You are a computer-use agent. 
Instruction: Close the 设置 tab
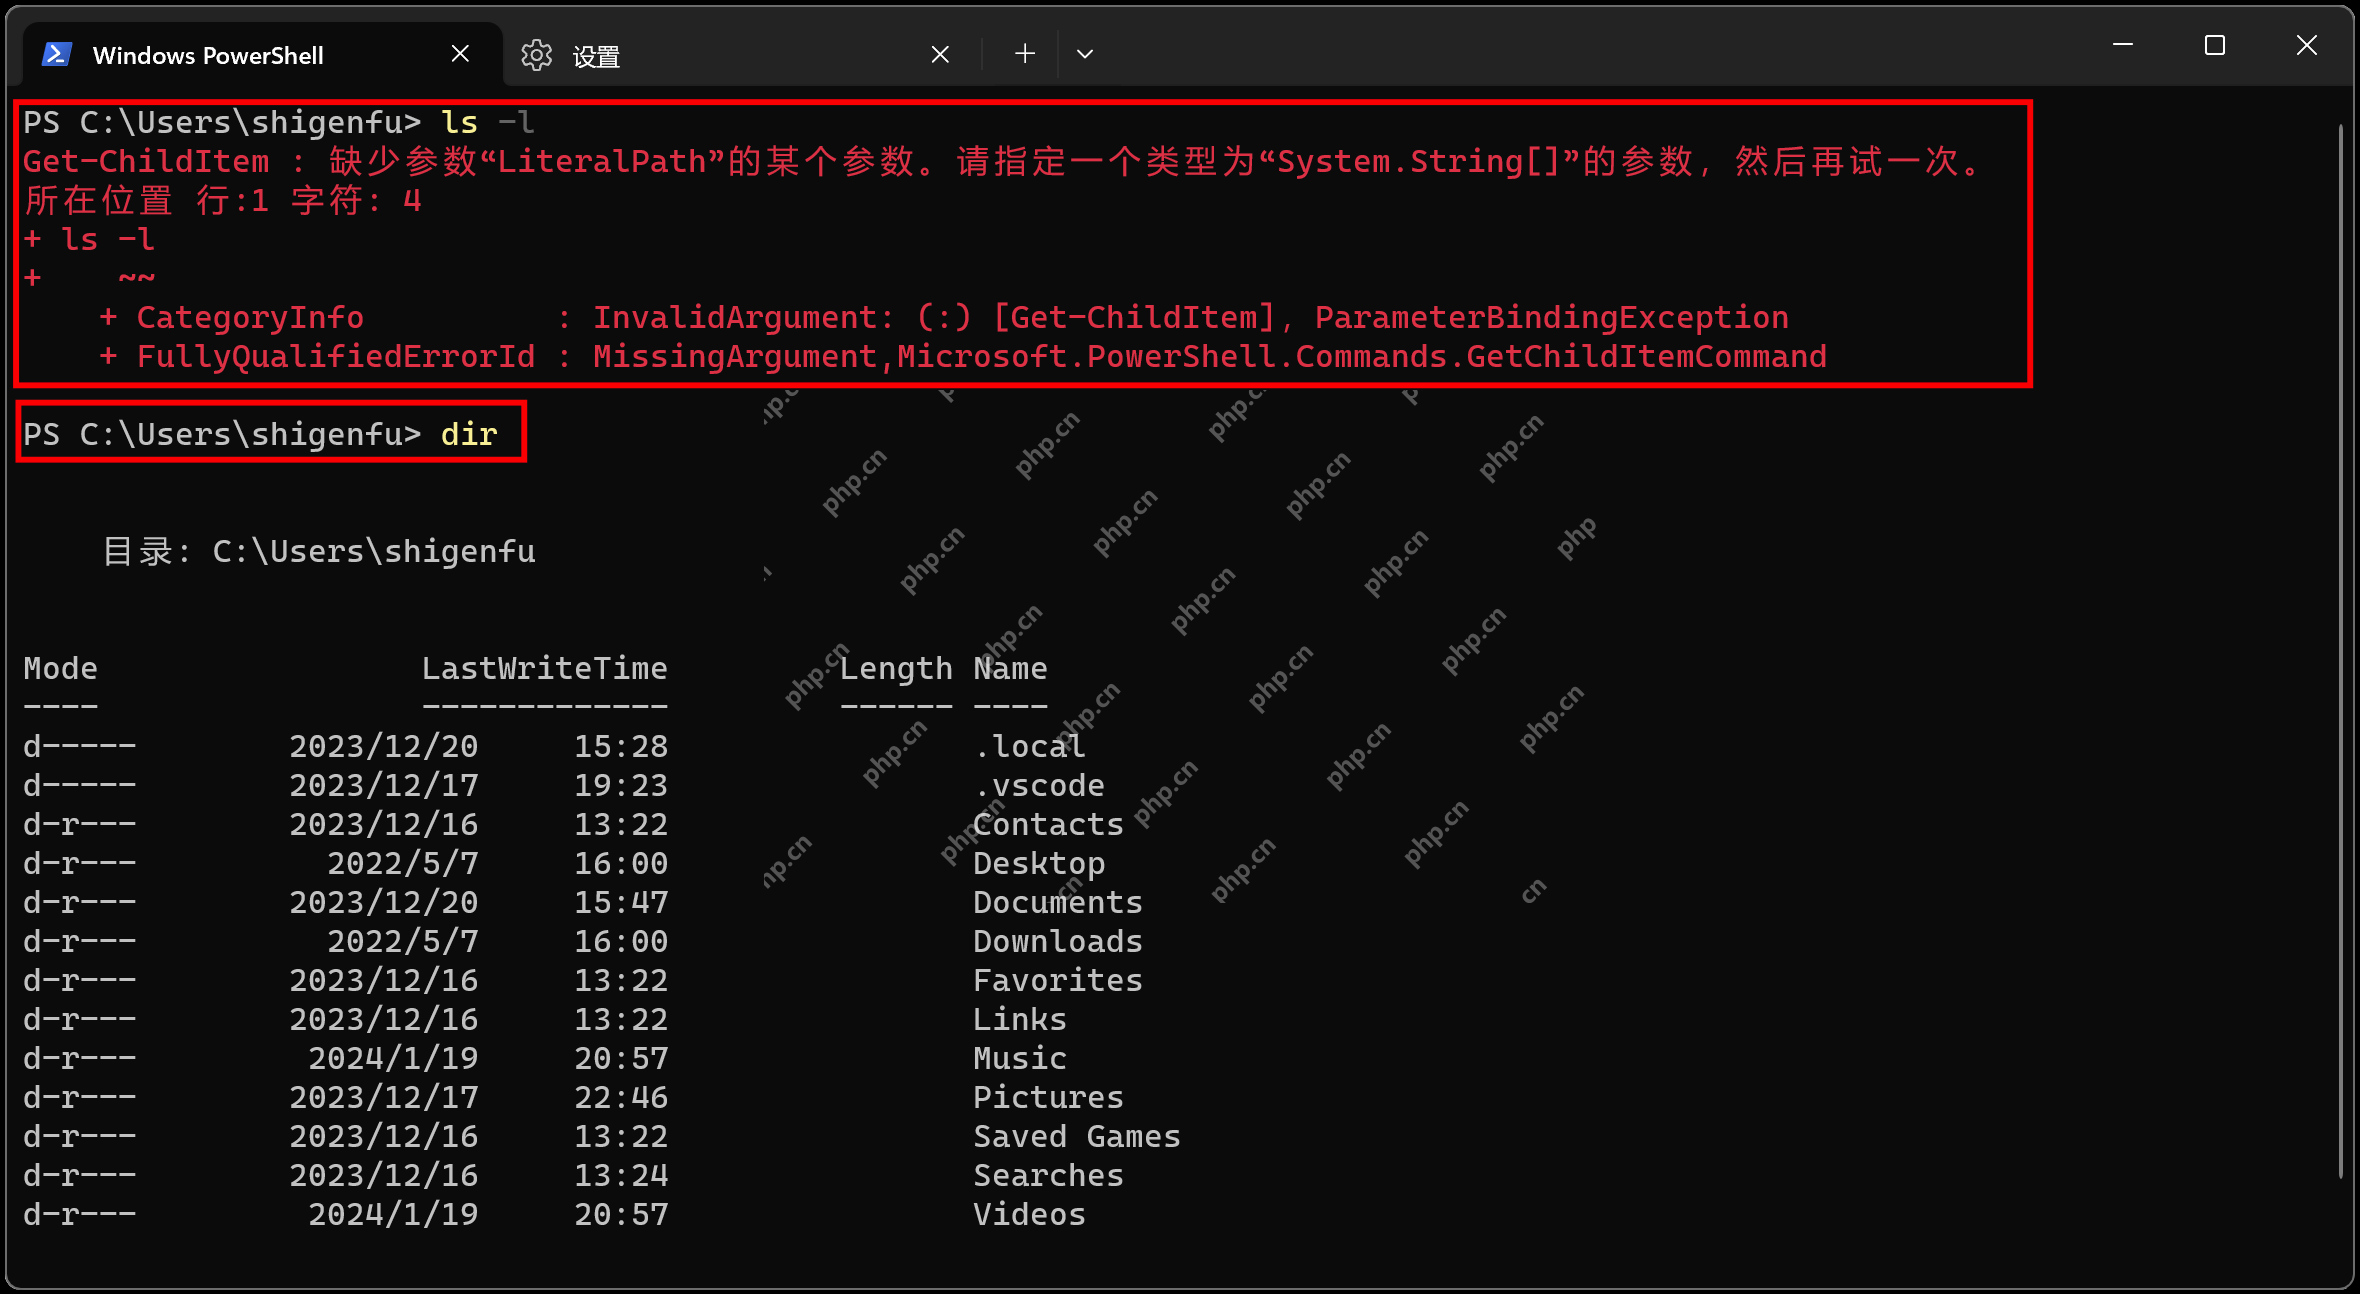(x=939, y=53)
